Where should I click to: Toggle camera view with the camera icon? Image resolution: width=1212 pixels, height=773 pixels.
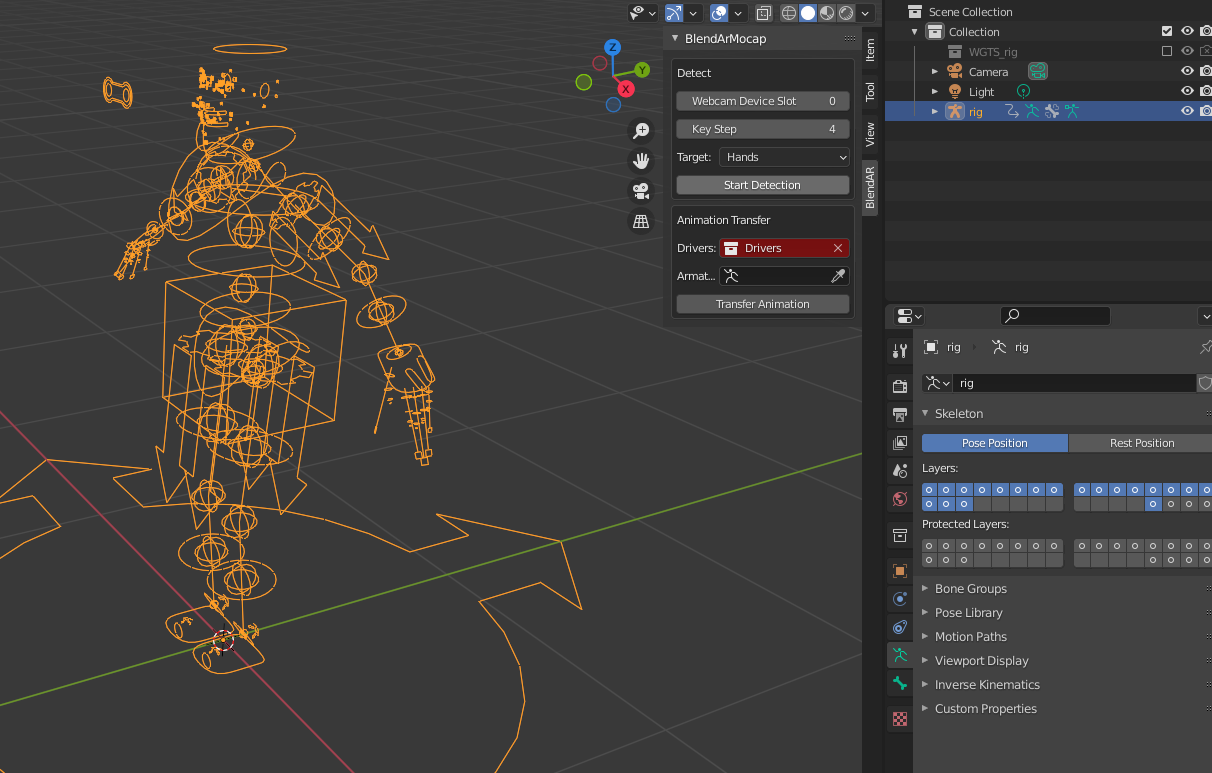tap(641, 190)
